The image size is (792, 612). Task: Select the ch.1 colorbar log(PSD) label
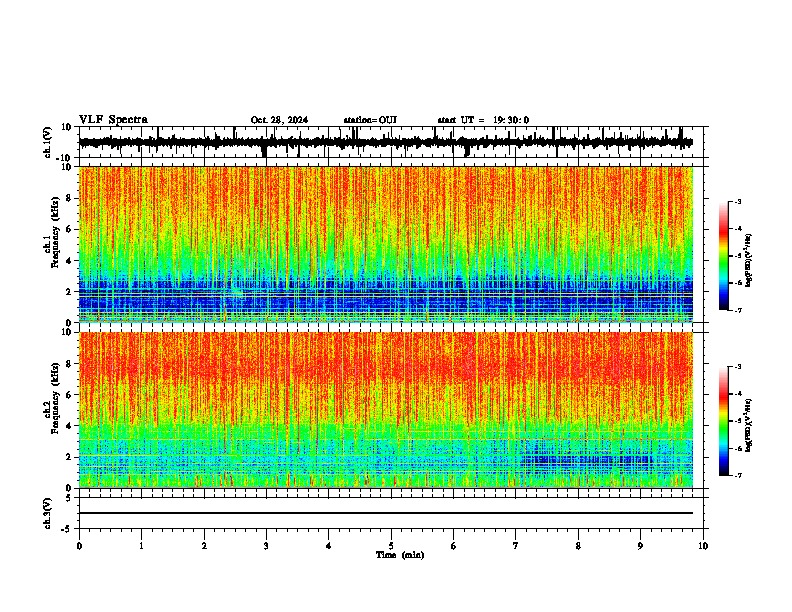pyautogui.click(x=749, y=260)
